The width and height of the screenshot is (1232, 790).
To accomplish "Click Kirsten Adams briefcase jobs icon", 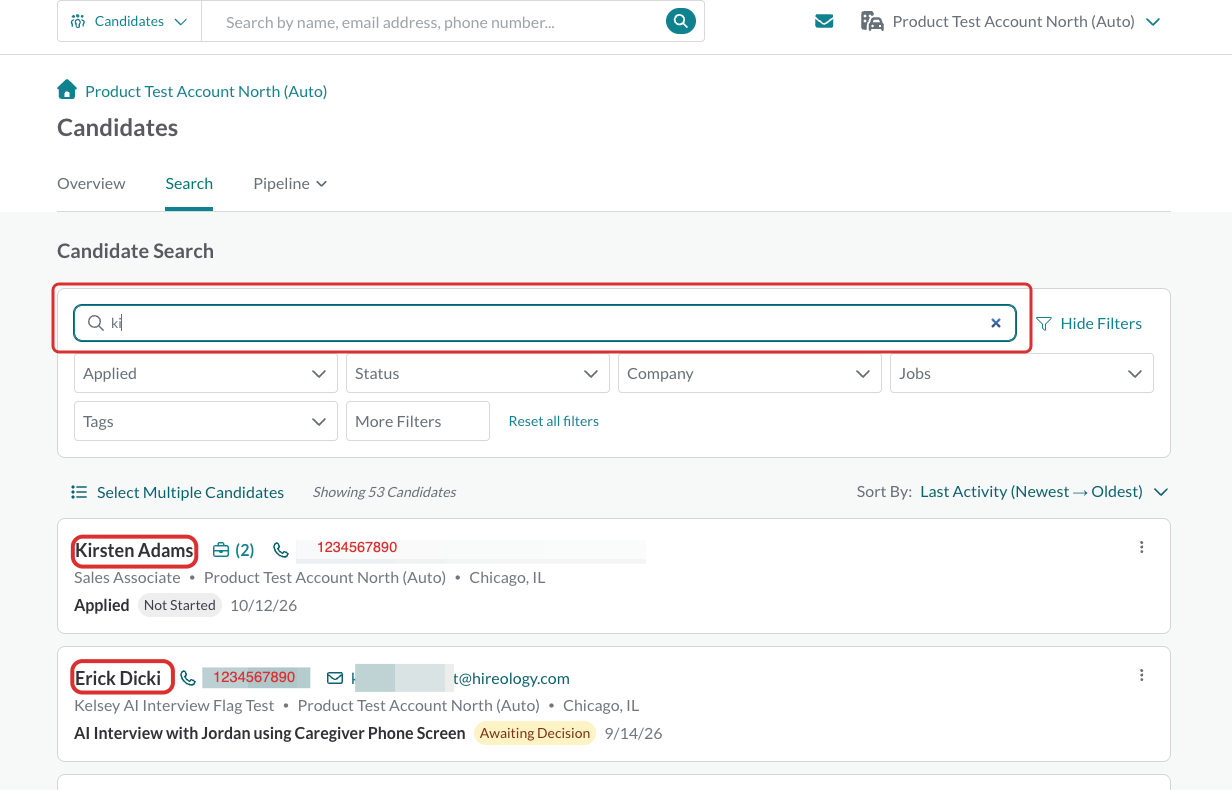I will pos(221,550).
